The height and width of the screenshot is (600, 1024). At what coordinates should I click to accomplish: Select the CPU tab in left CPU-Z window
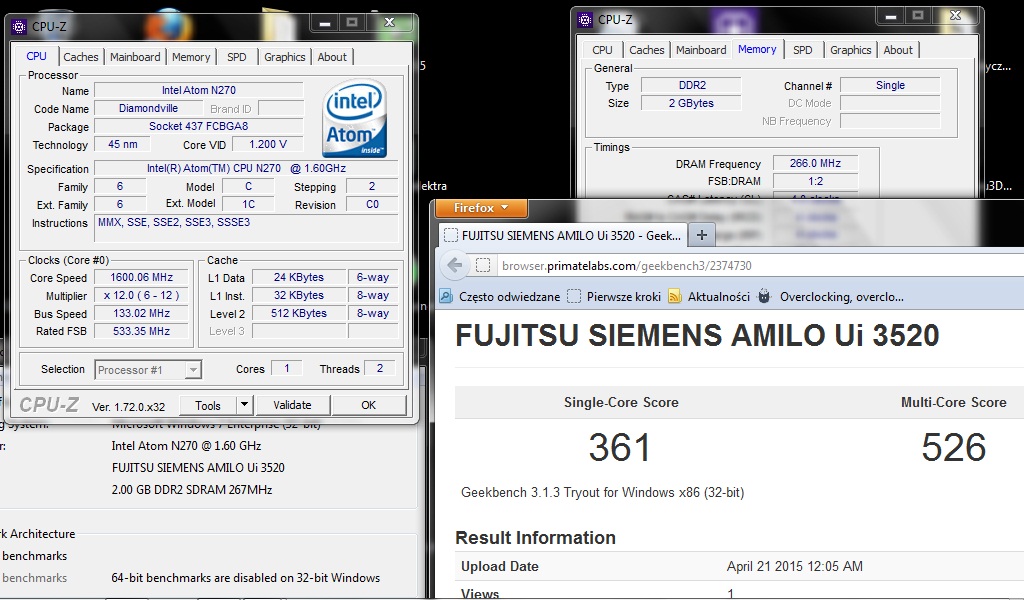[37, 56]
